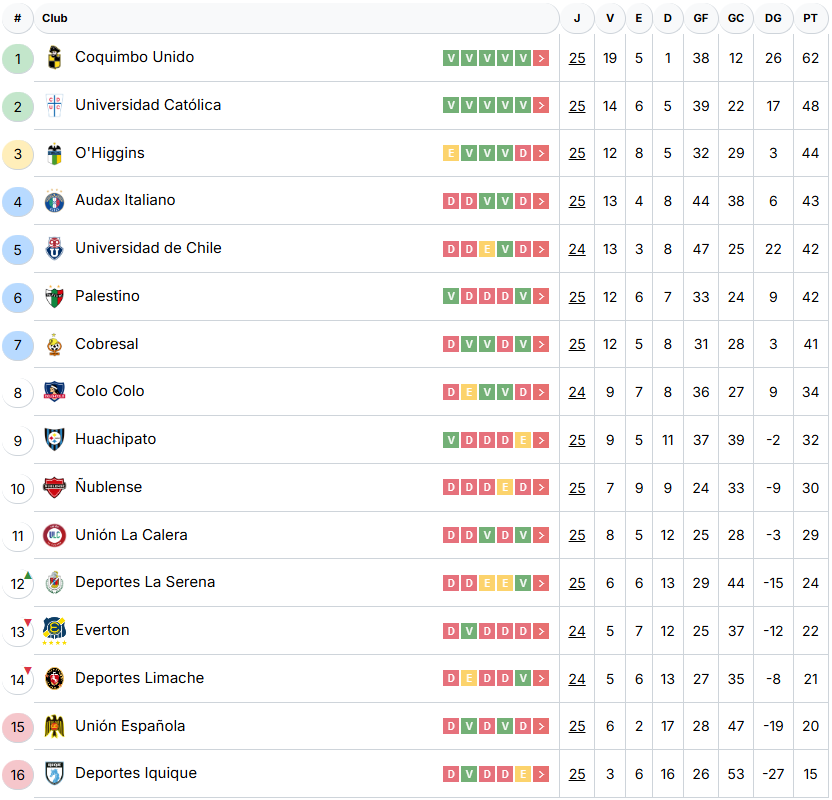
Task: Sort table by GF column header
Action: point(700,18)
